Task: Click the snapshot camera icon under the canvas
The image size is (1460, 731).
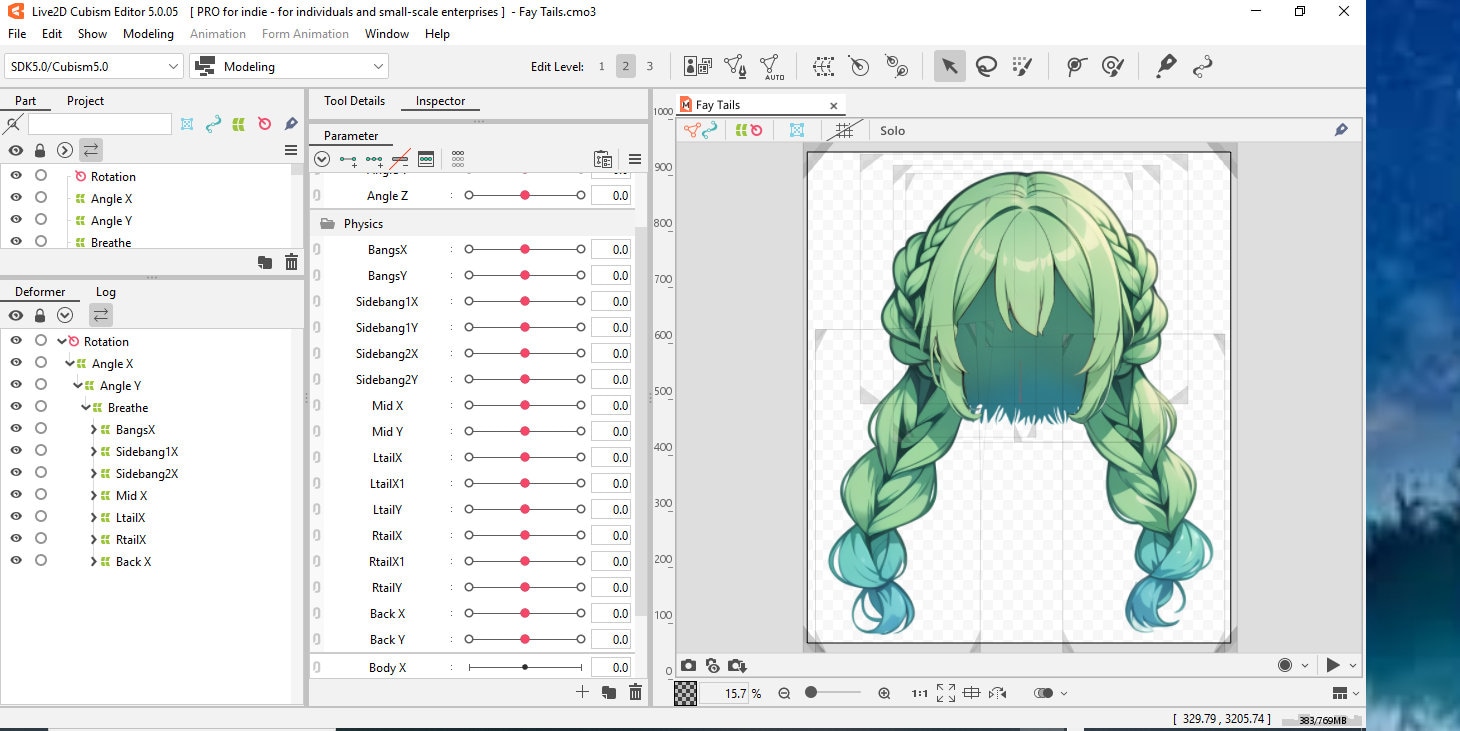Action: pyautogui.click(x=688, y=665)
